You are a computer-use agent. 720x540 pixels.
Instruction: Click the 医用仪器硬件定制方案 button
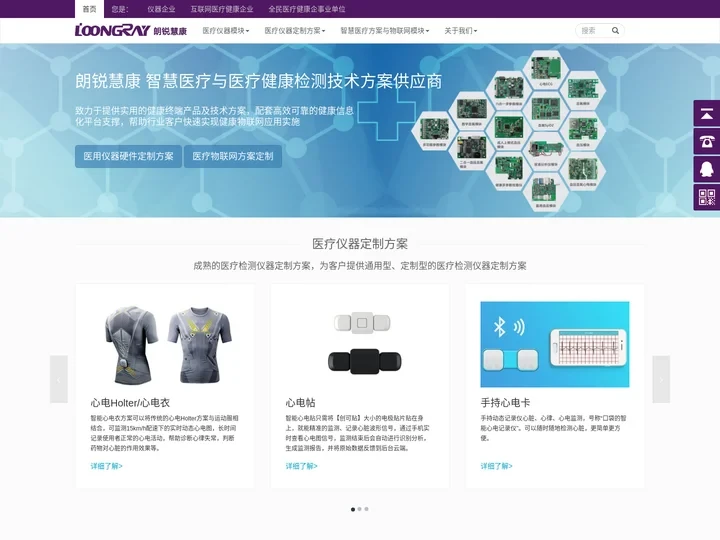(129, 156)
